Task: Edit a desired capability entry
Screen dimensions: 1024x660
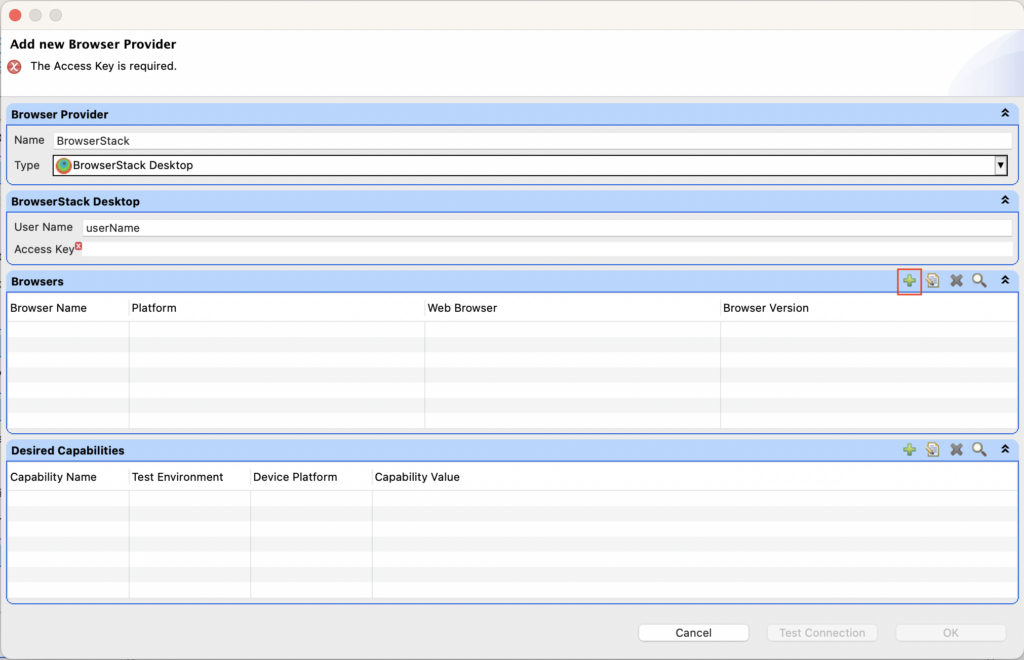Action: (932, 450)
